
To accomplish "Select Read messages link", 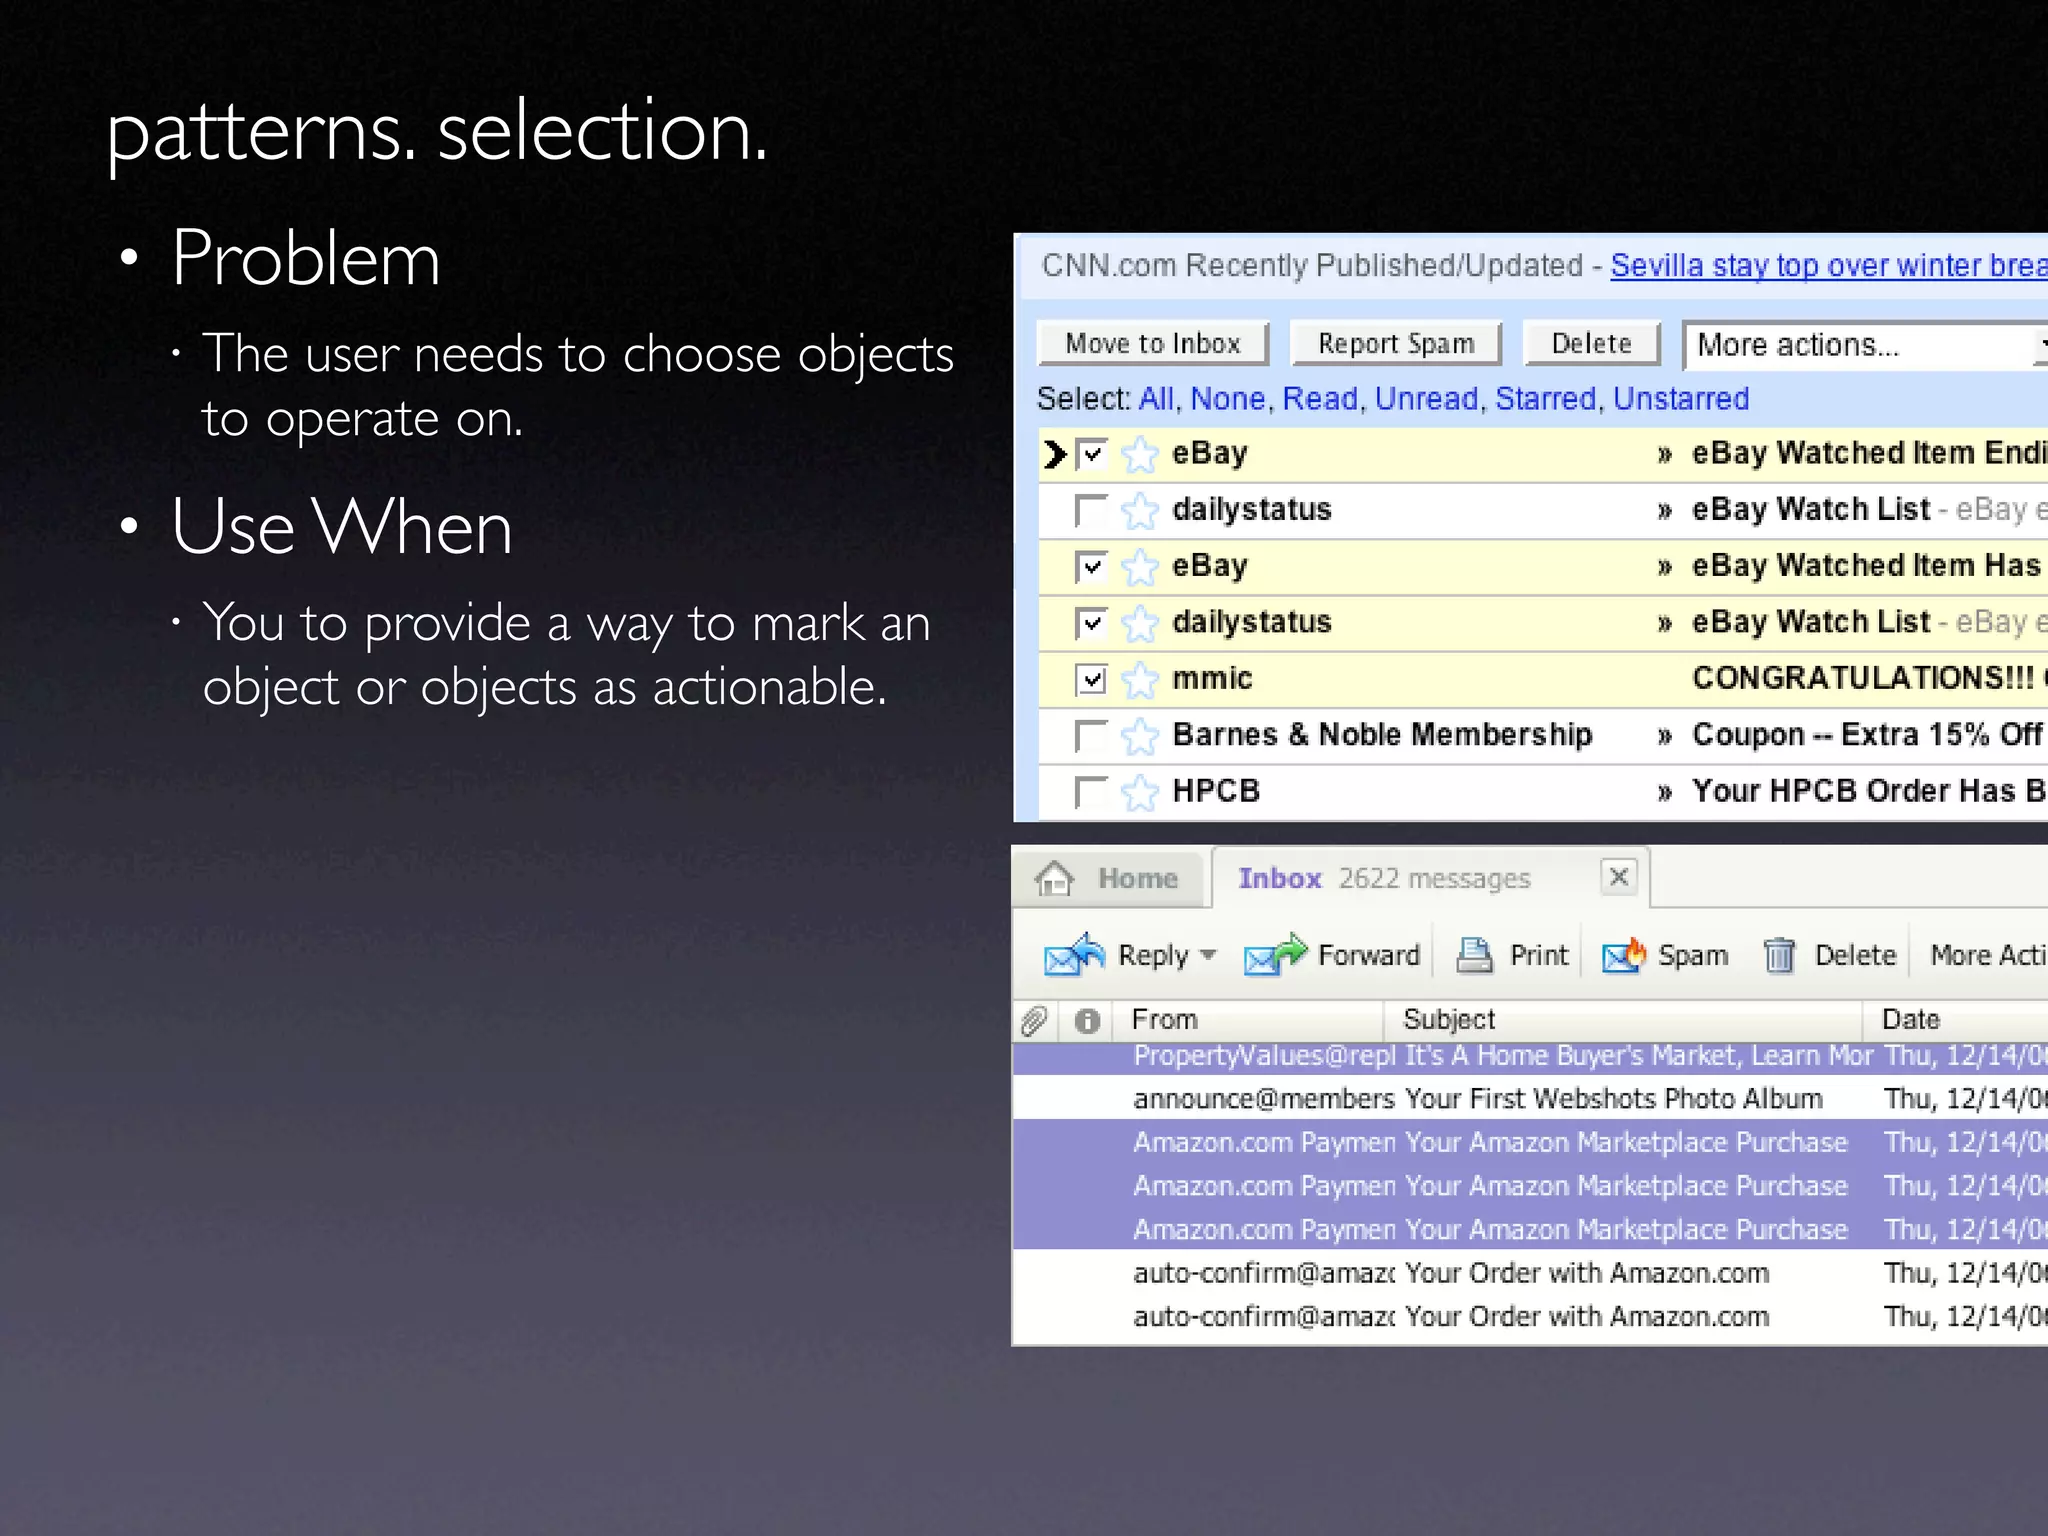I will [1319, 399].
